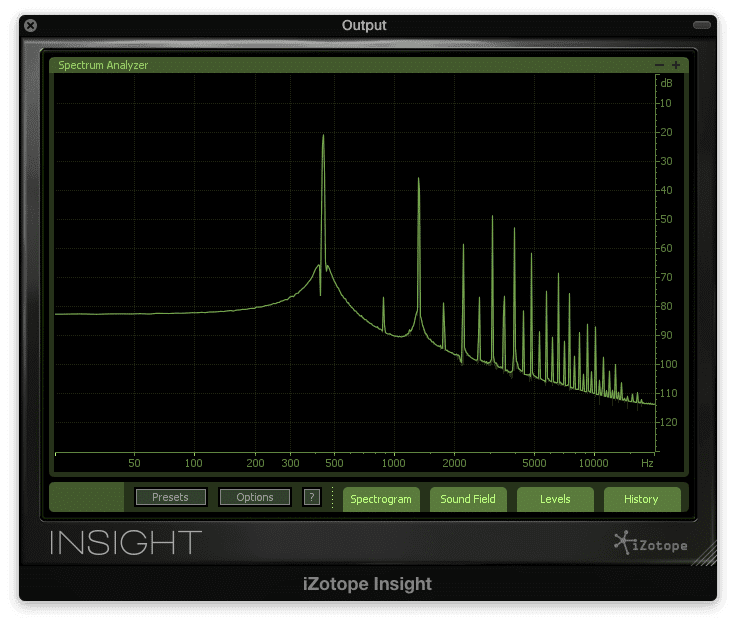The height and width of the screenshot is (624, 736).
Task: Click the -10 label on the dB scale
Action: tap(665, 103)
